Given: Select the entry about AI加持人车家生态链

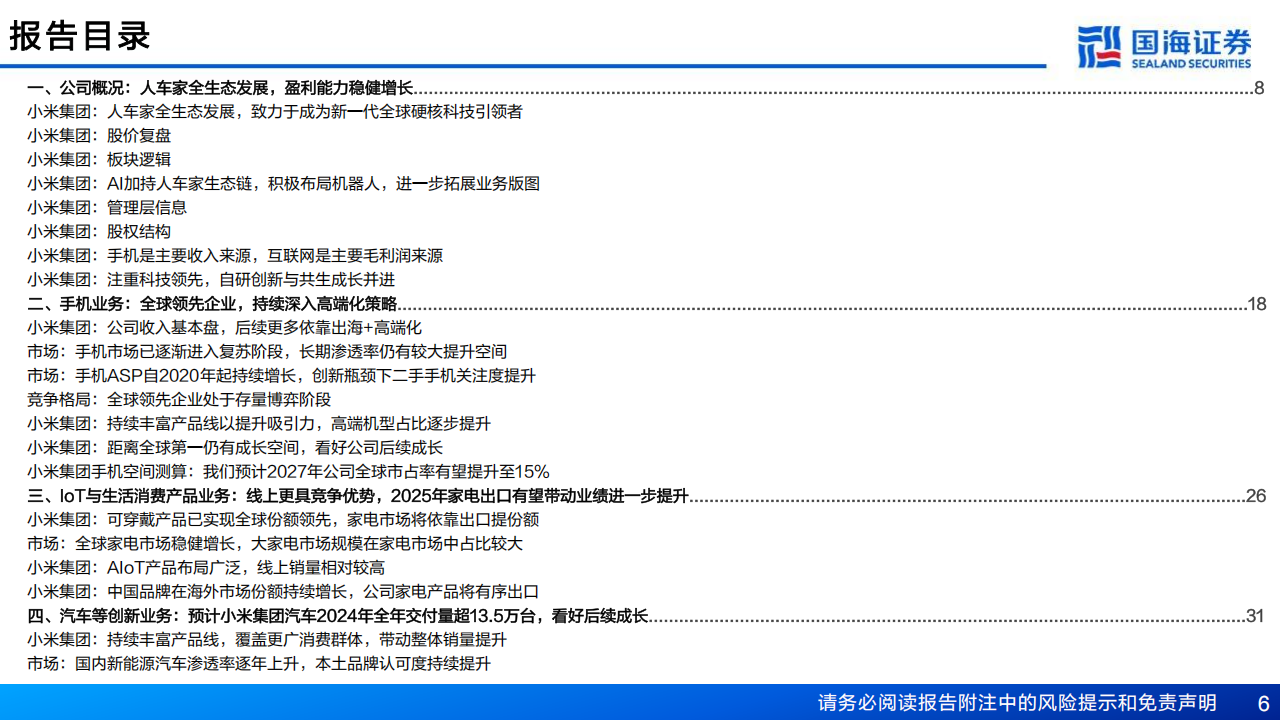Looking at the screenshot, I should [x=284, y=184].
